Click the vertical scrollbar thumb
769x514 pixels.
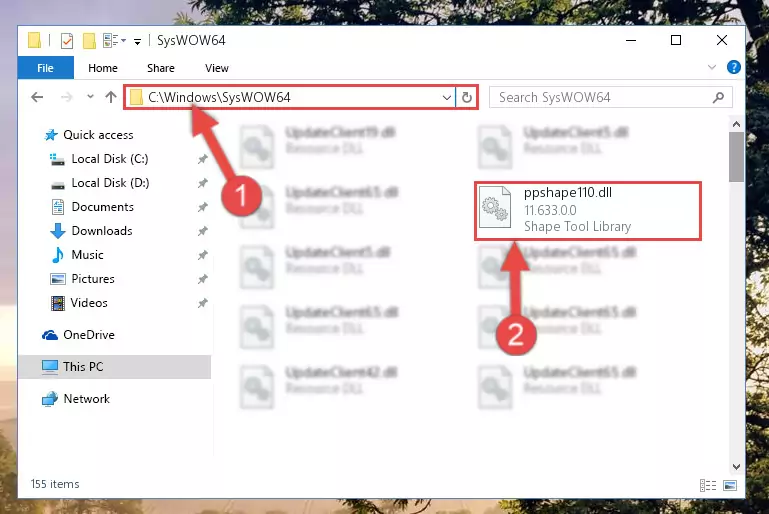736,157
